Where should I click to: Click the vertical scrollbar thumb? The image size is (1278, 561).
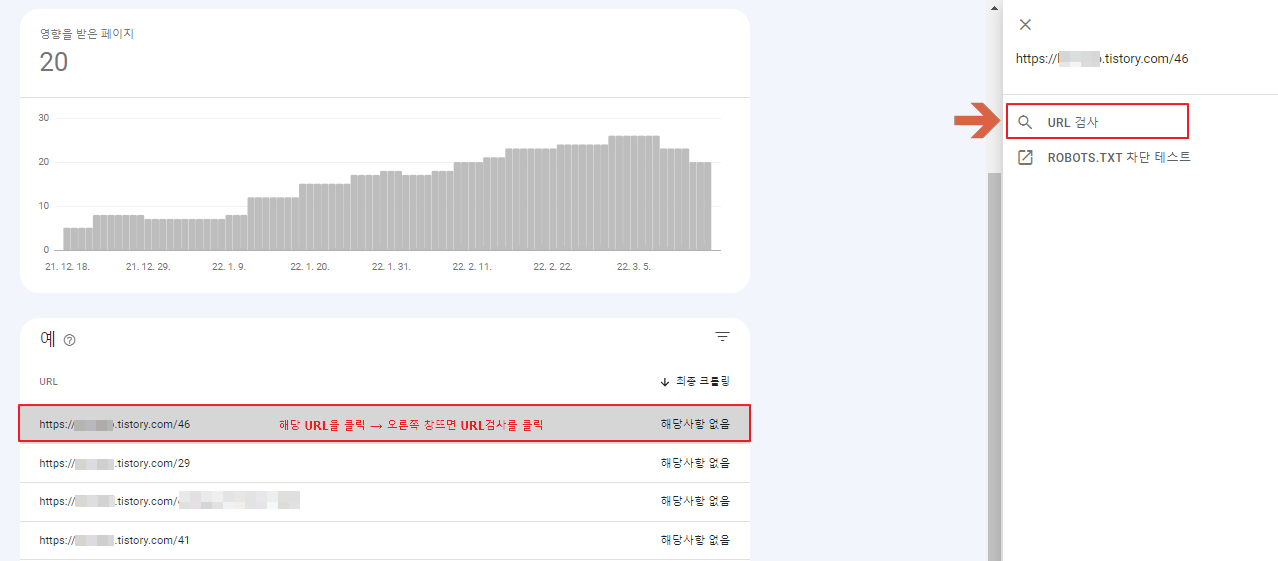click(x=993, y=365)
